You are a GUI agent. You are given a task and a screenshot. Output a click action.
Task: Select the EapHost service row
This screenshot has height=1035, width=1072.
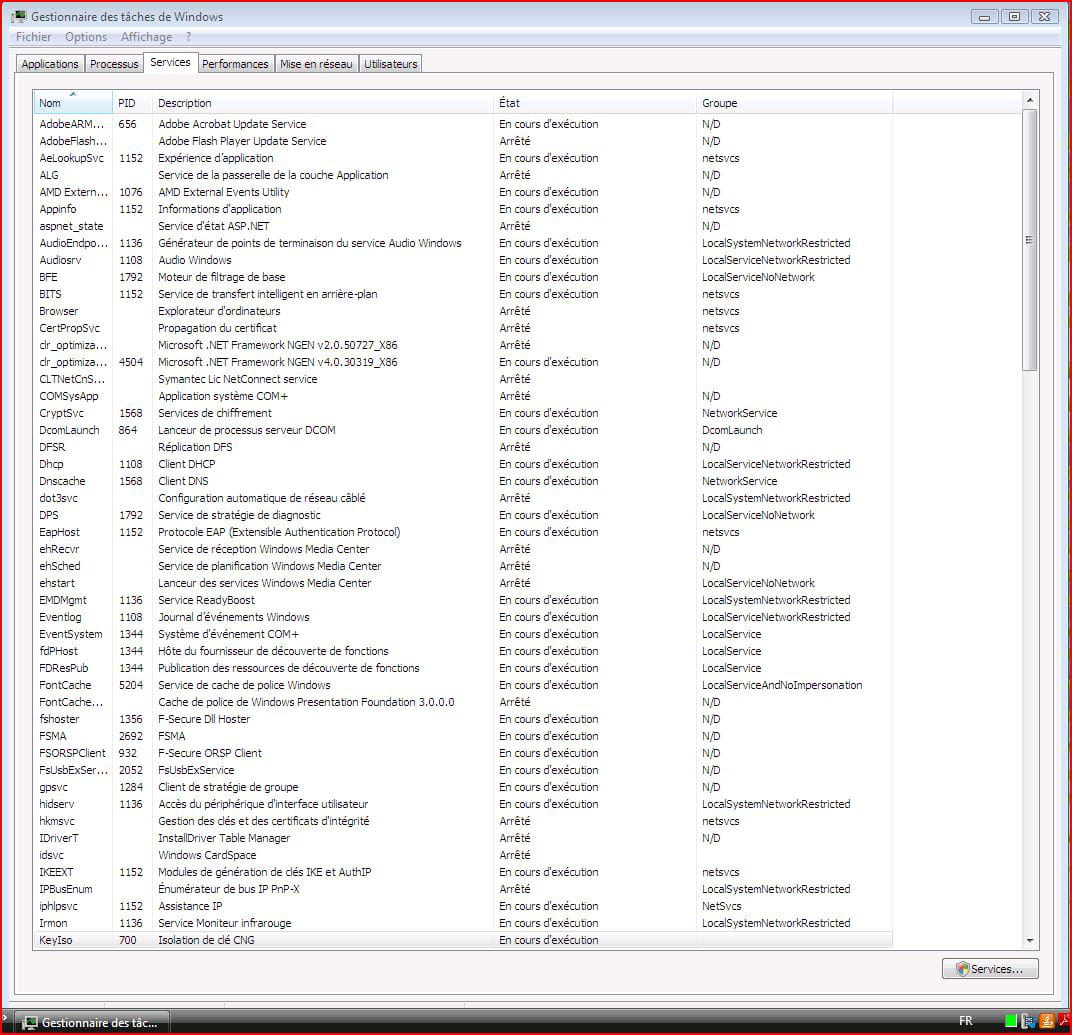462,532
